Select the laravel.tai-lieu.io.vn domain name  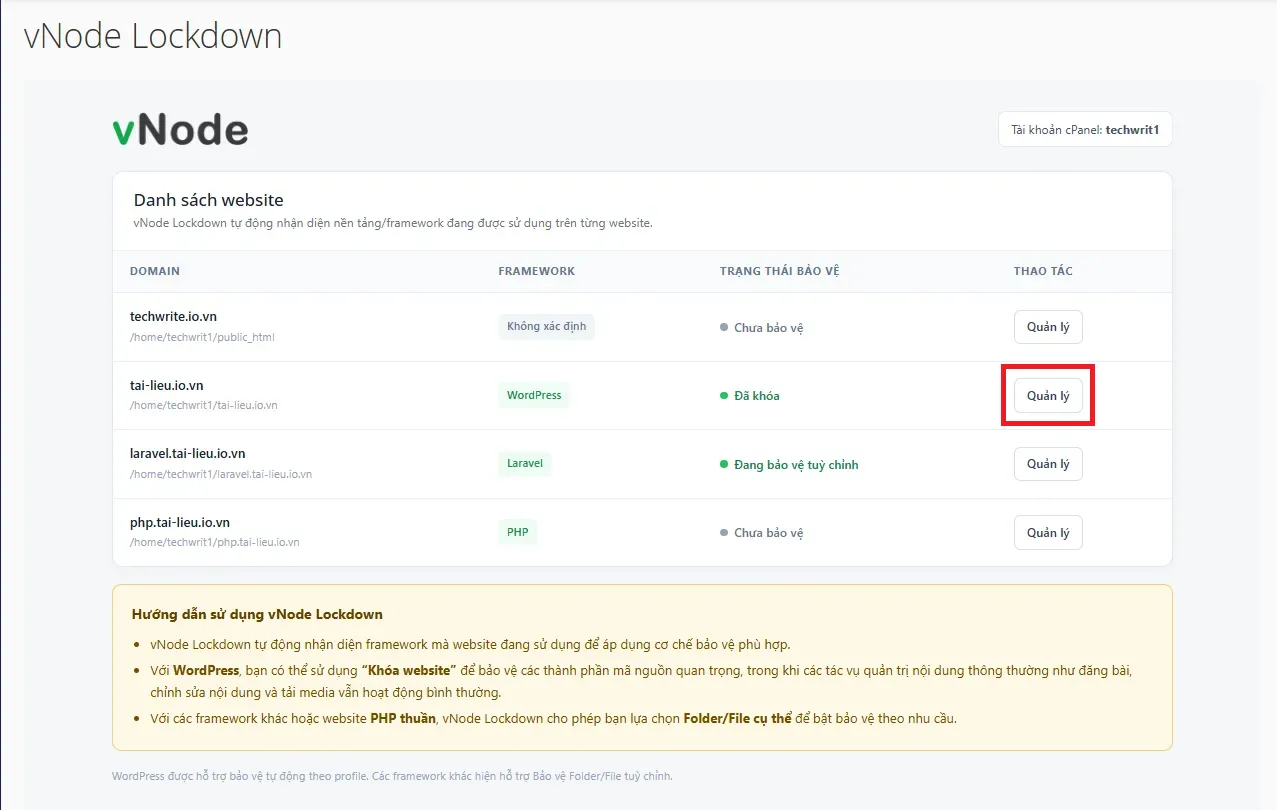[187, 454]
